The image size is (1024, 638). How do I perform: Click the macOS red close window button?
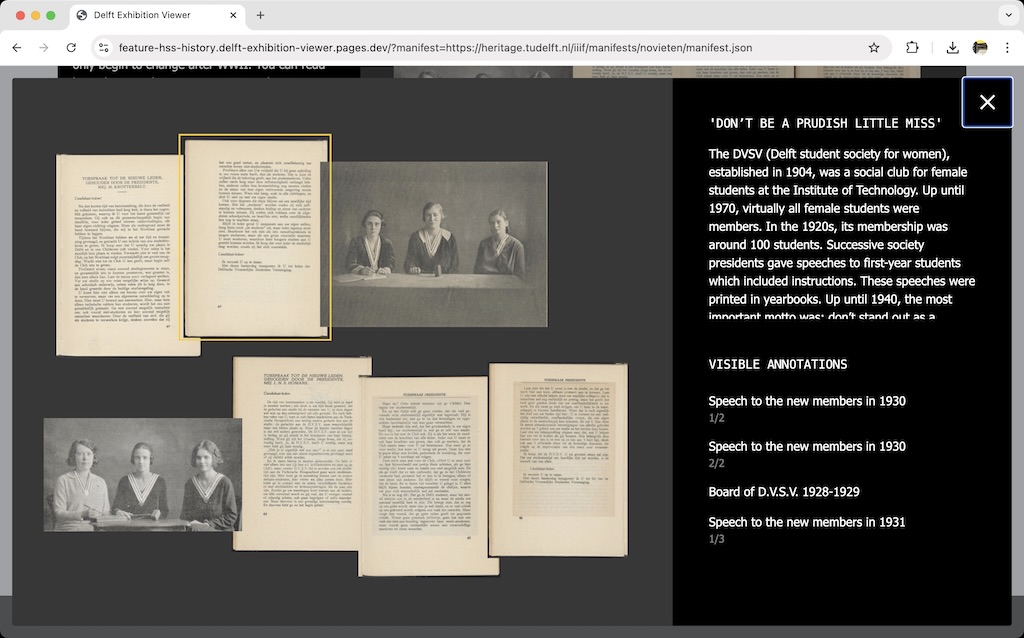(20, 15)
